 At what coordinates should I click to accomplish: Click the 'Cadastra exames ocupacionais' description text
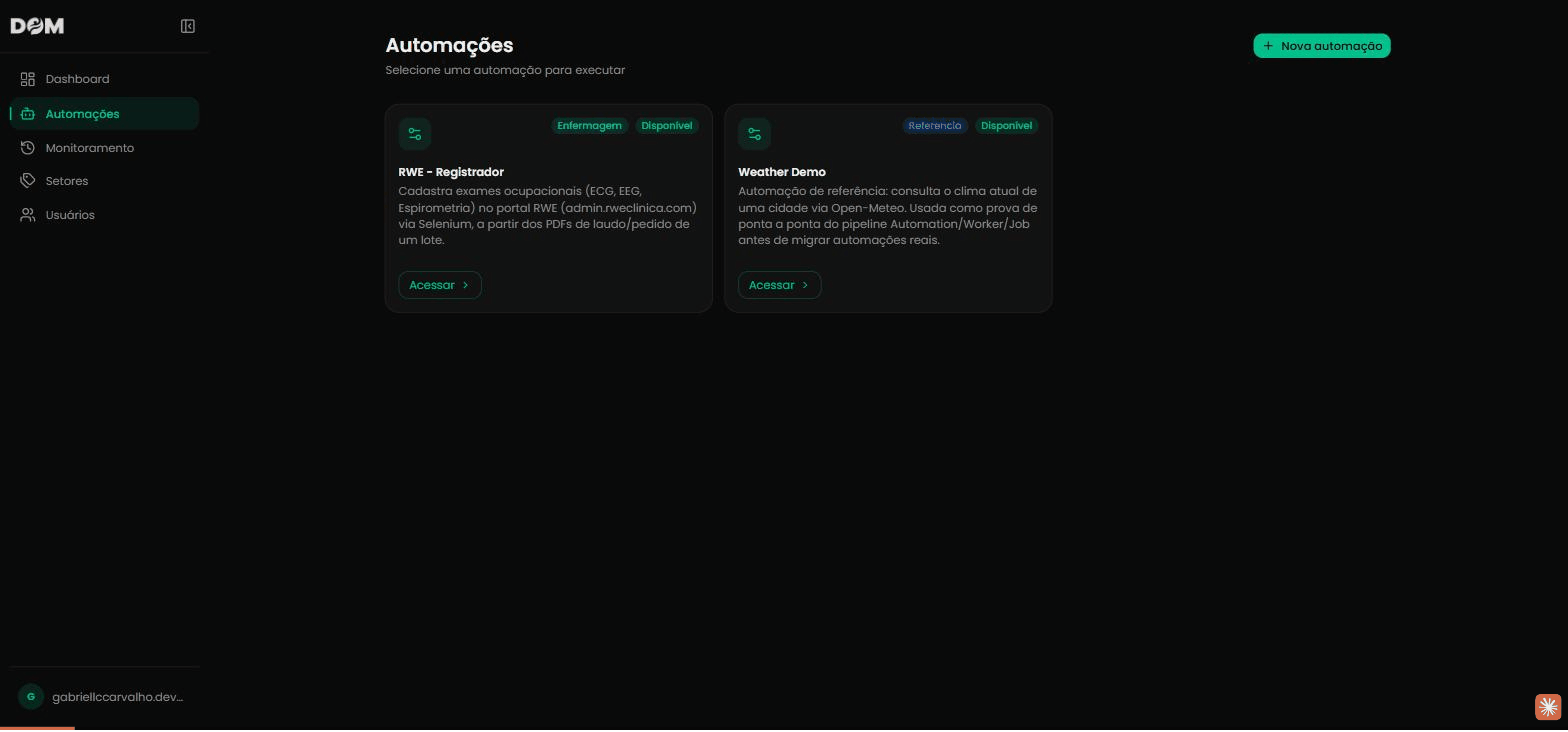click(548, 216)
